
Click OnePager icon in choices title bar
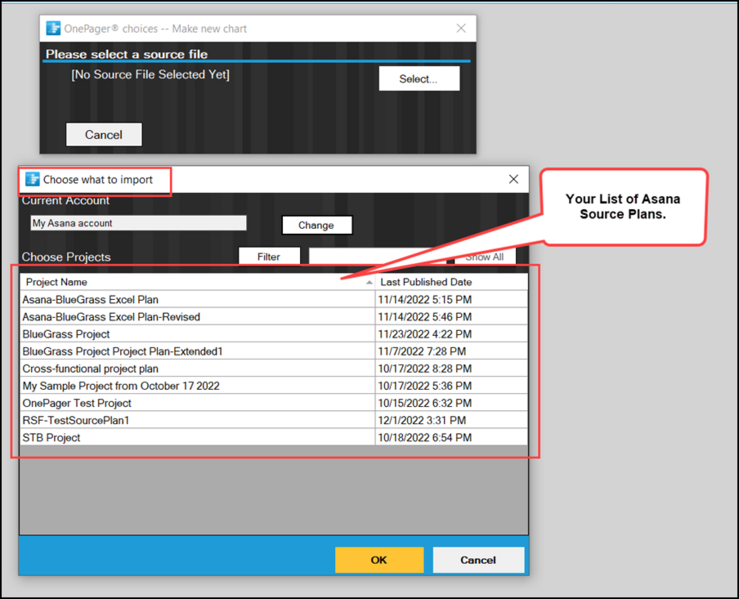point(53,28)
